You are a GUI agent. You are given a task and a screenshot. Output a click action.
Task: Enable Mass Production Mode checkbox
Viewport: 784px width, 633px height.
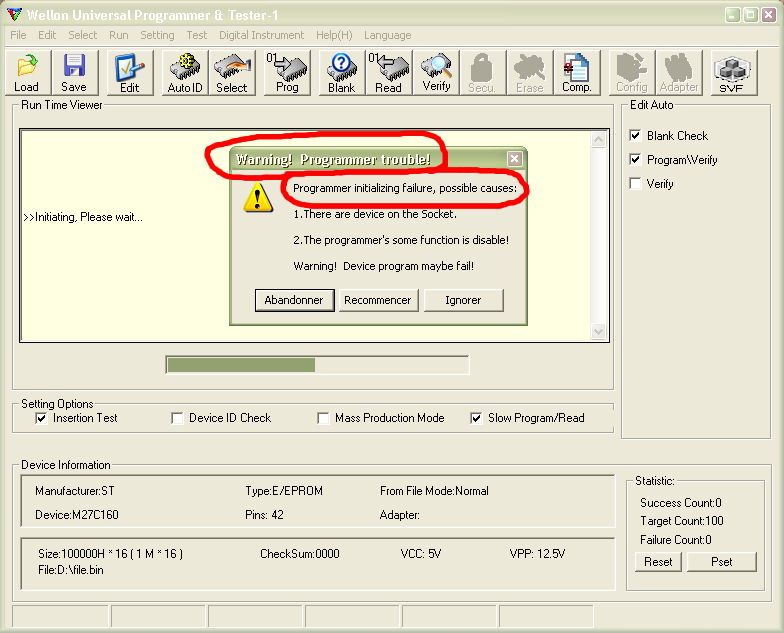[x=323, y=418]
